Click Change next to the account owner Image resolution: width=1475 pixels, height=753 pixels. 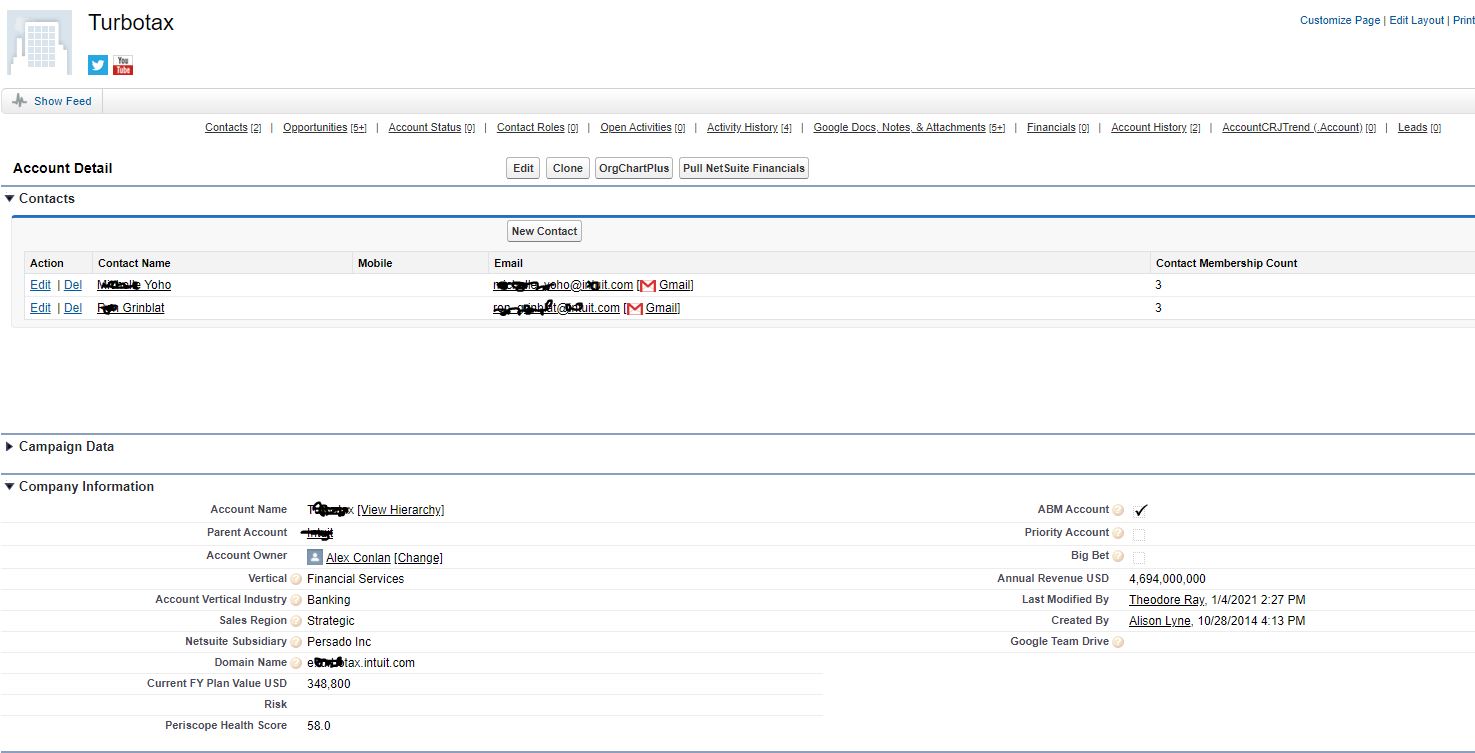point(418,558)
